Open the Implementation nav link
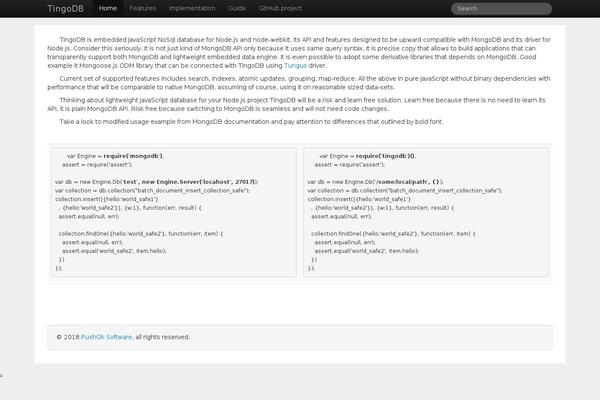600x400 pixels. click(x=192, y=8)
